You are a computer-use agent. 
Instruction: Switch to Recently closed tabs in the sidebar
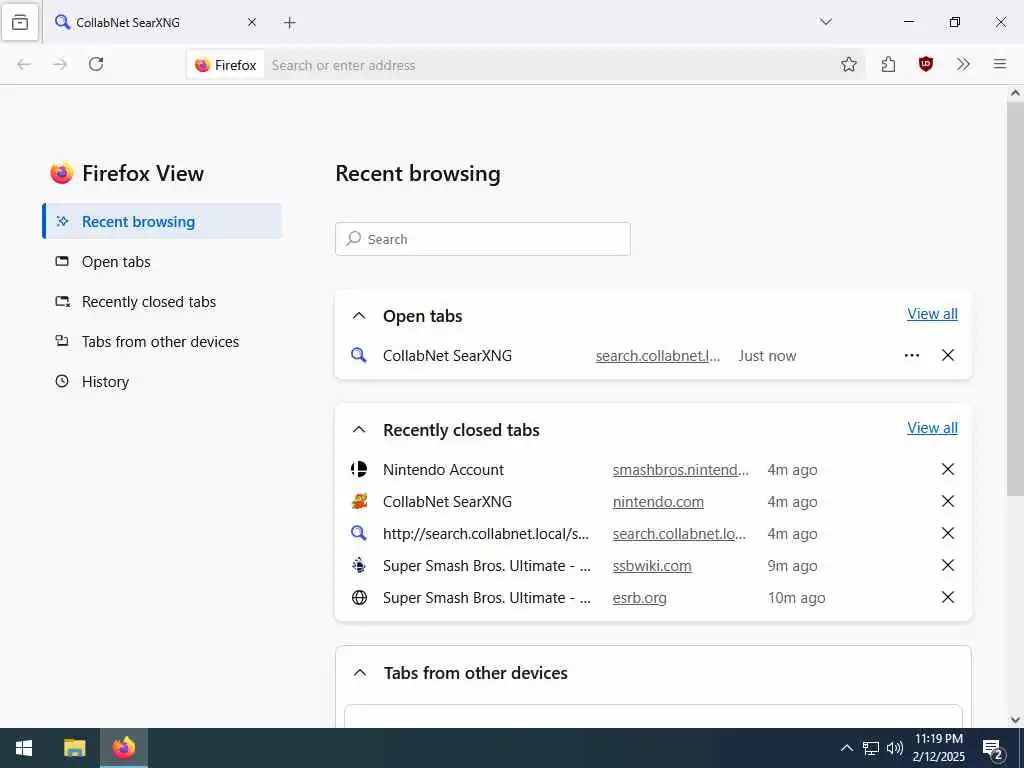pos(162,302)
